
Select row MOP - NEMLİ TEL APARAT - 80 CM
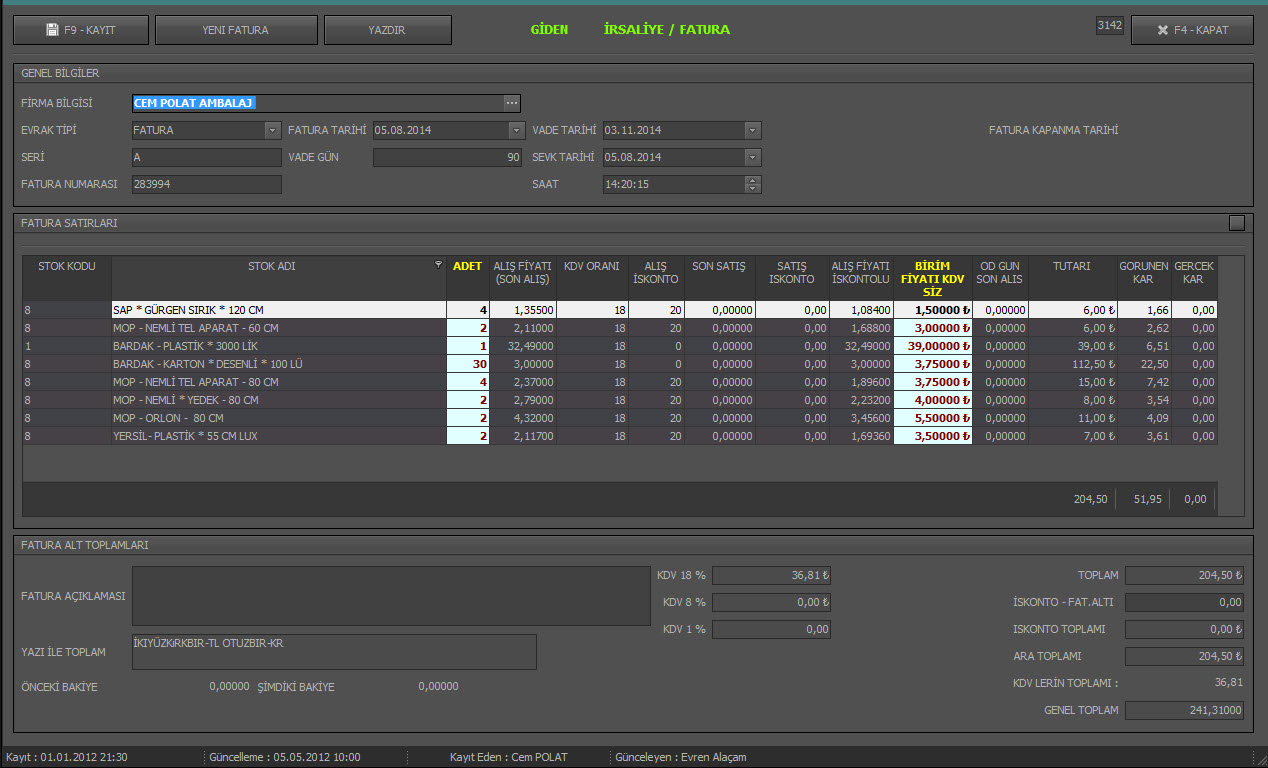[620, 382]
